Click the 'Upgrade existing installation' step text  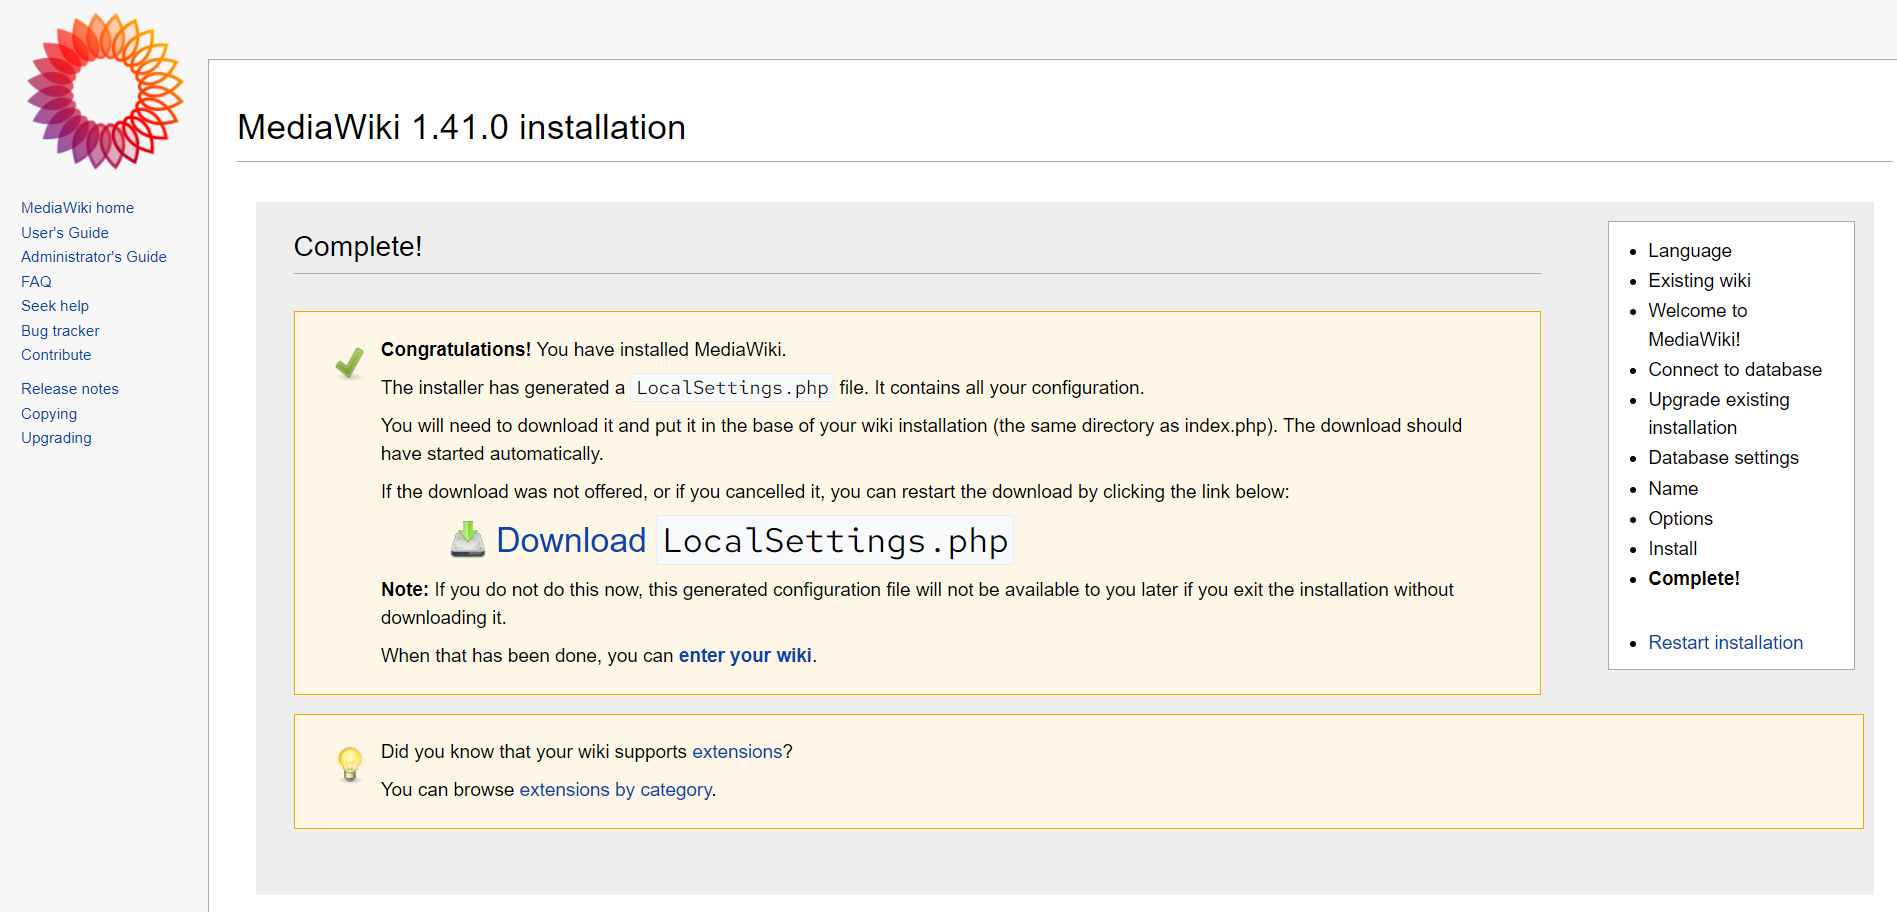(x=1718, y=414)
